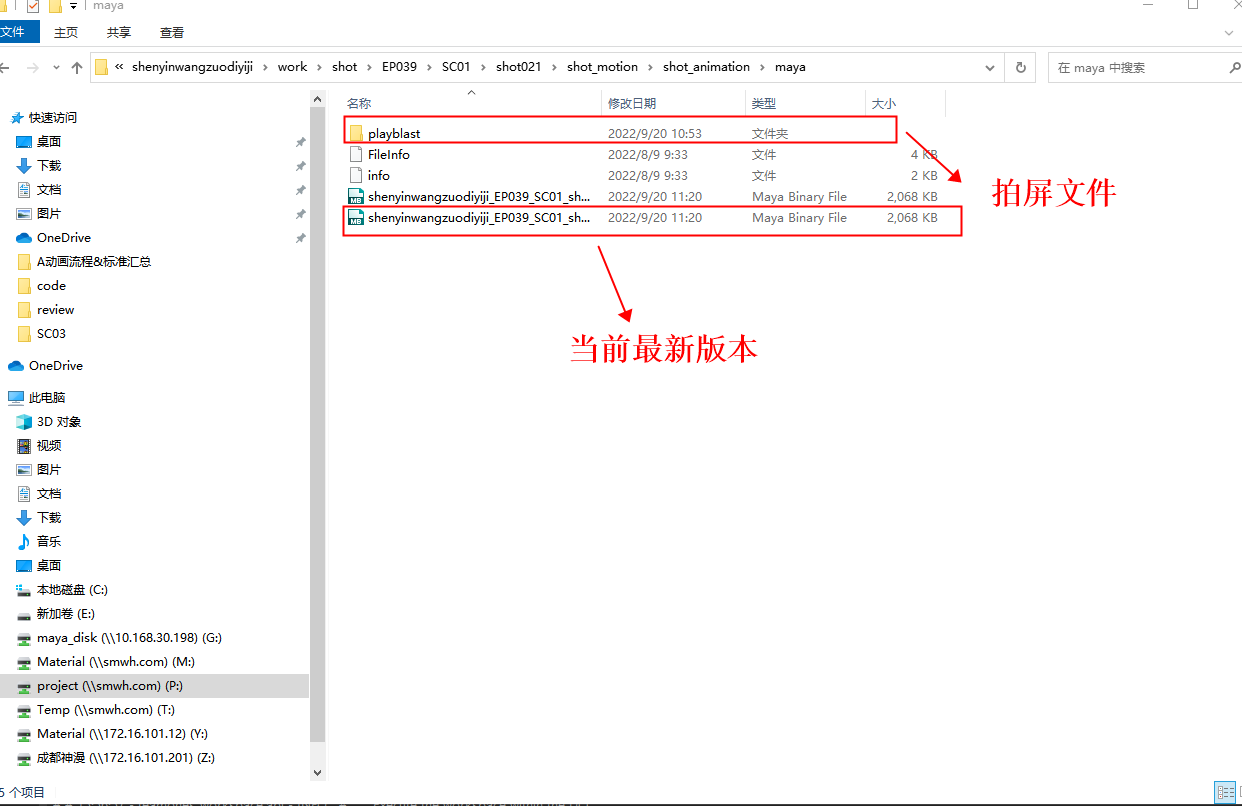This screenshot has width=1242, height=806.
Task: Click the quick access properties checkmark icon
Action: pos(33,6)
